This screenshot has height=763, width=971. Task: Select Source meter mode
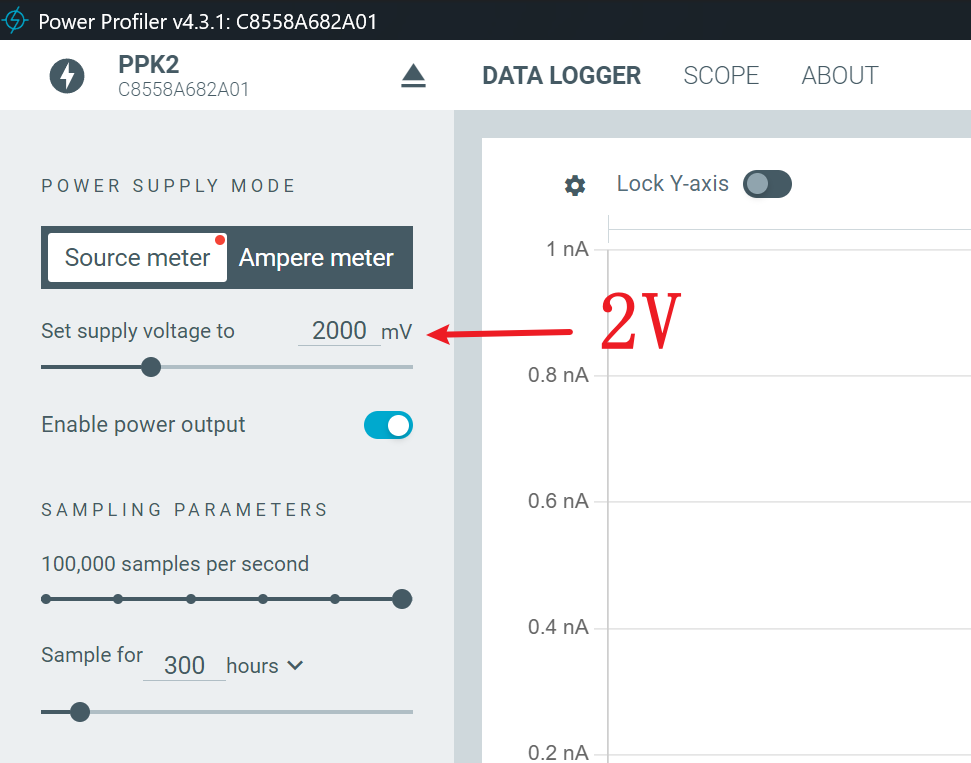point(137,258)
